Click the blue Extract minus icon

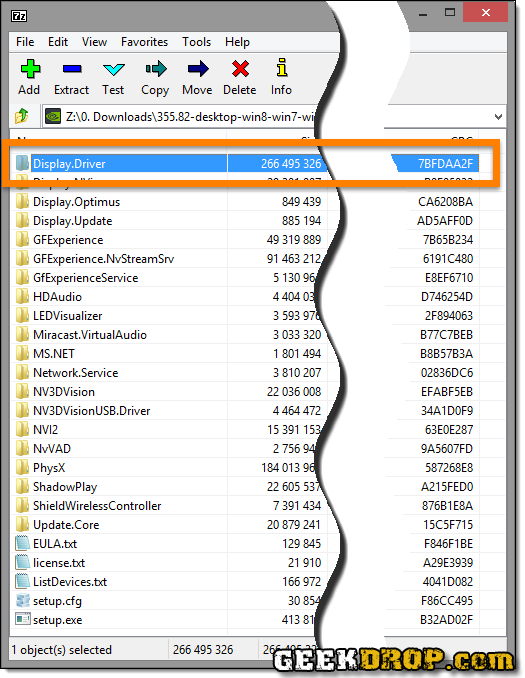(72, 69)
